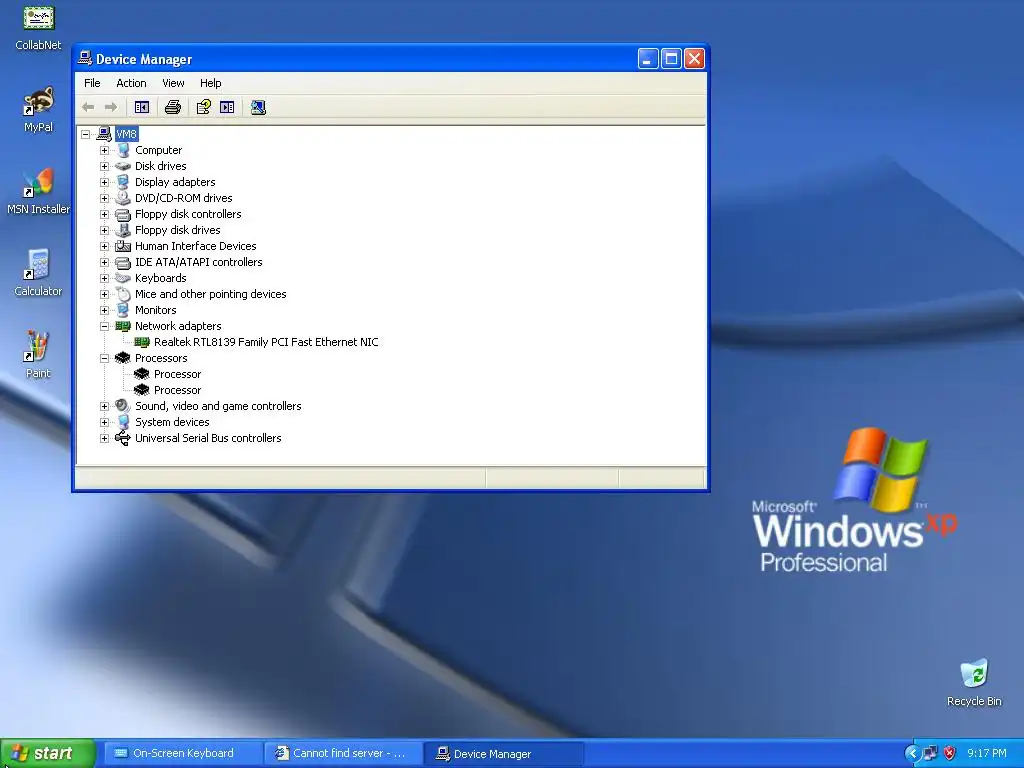1024x768 pixels.
Task: Toggle the Show/Hide Console Tree toolbar icon
Action: point(142,107)
